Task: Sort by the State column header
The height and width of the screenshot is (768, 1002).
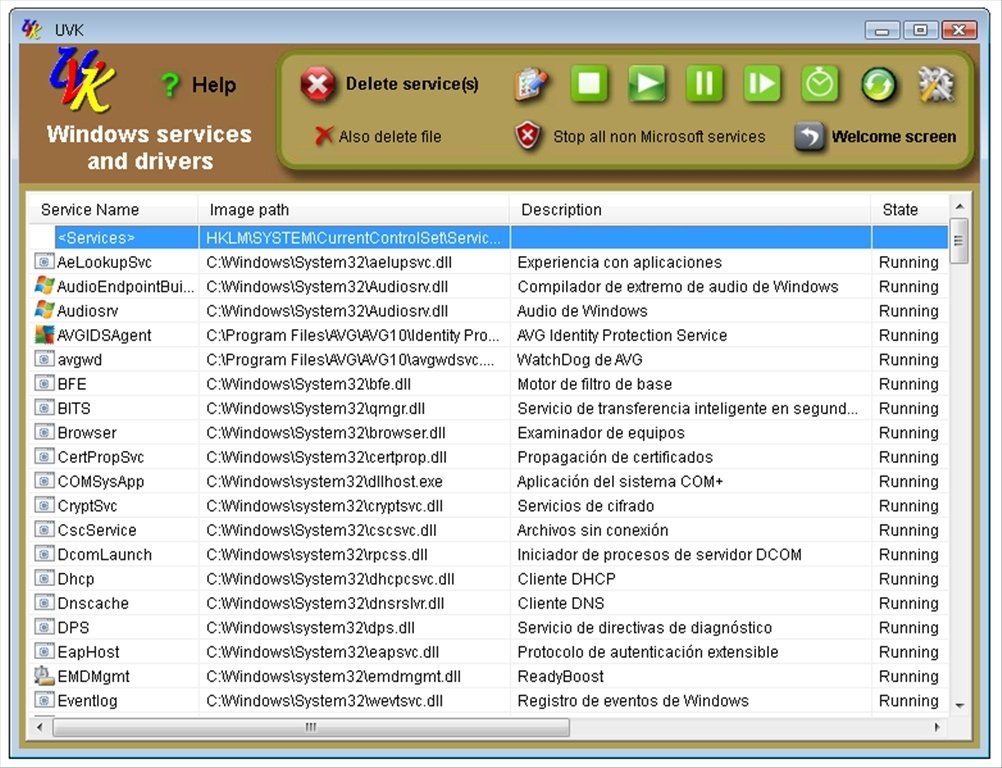Action: [x=910, y=210]
